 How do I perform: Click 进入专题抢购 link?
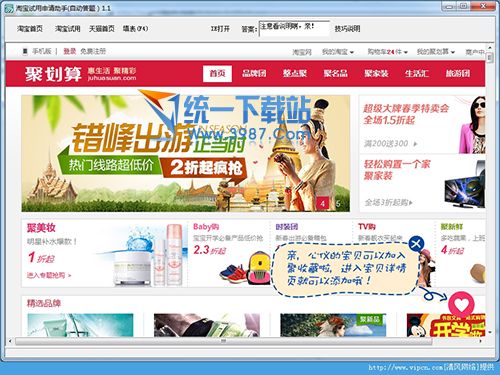[49, 275]
